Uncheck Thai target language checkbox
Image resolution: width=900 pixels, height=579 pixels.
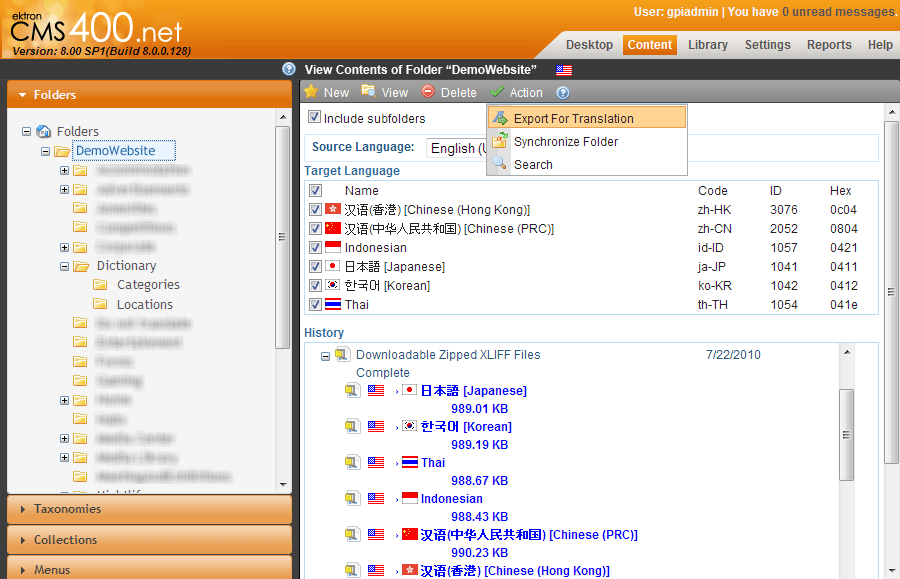[x=315, y=304]
